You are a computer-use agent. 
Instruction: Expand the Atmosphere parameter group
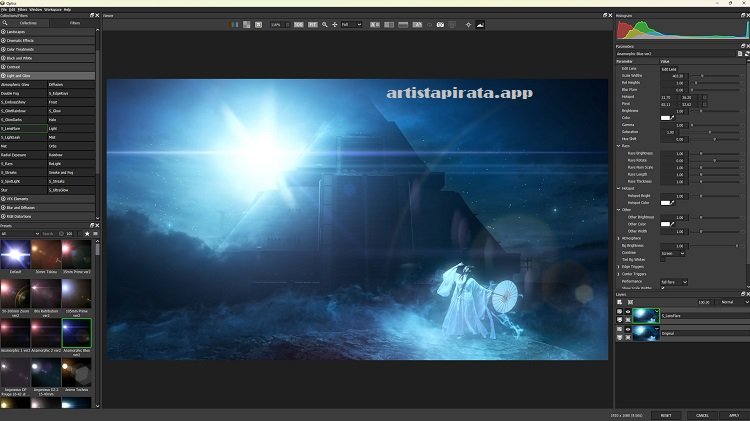(x=618, y=238)
